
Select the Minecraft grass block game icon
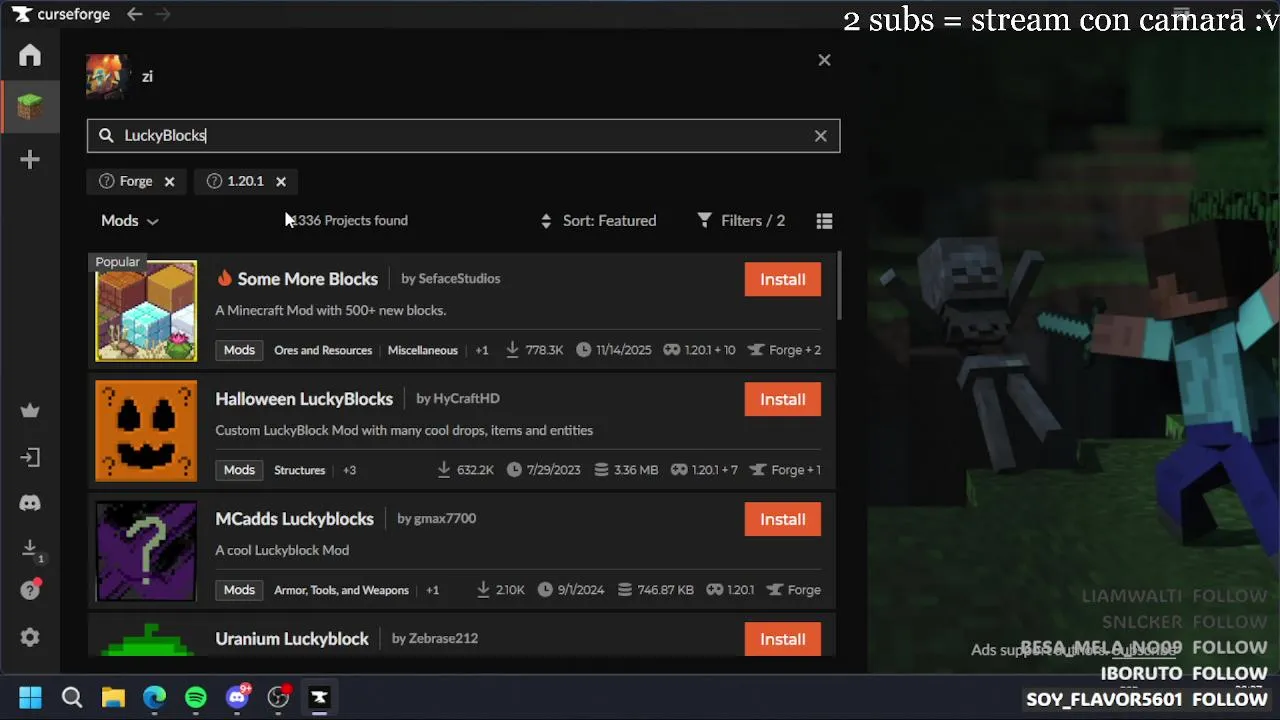[x=30, y=106]
